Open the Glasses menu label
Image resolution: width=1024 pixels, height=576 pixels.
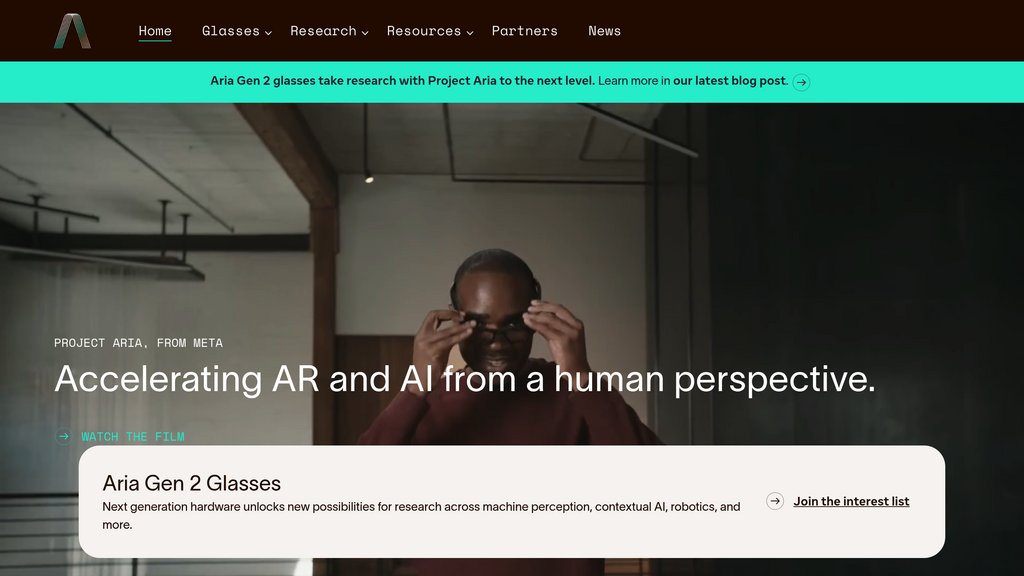[x=230, y=31]
